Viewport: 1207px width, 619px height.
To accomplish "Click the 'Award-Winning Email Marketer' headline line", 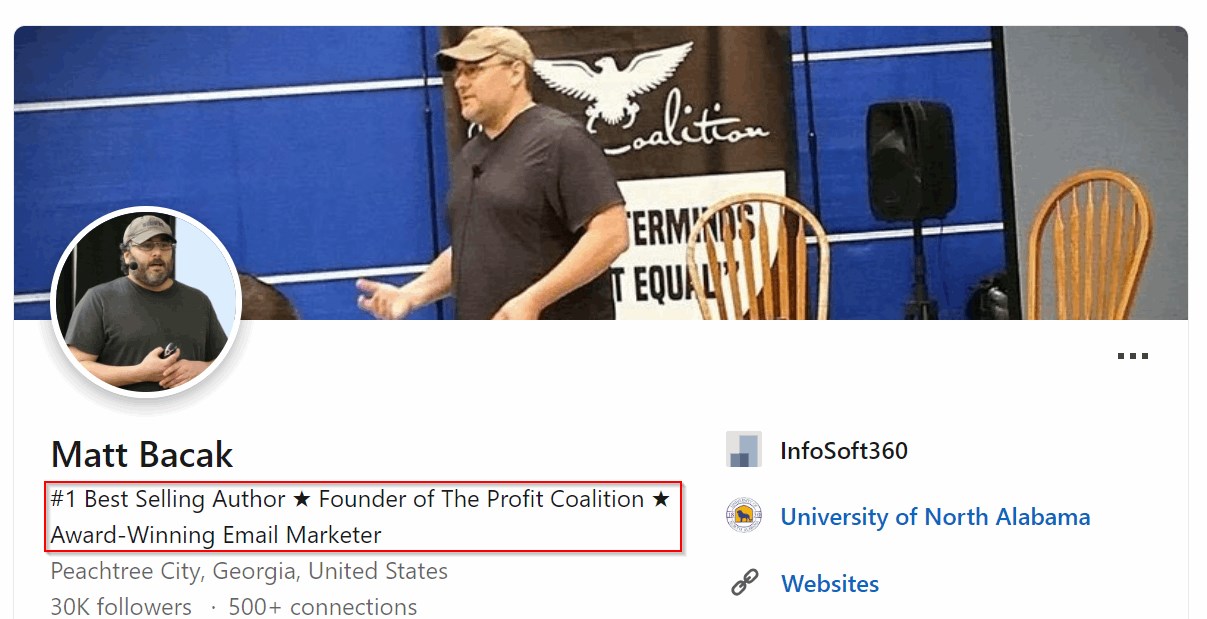I will (x=216, y=535).
